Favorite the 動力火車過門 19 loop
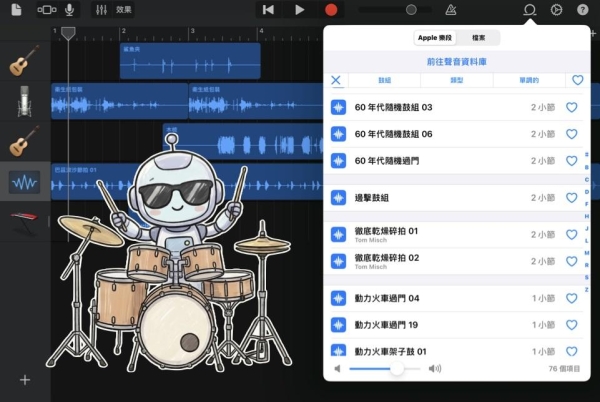The image size is (600, 402). pyautogui.click(x=572, y=325)
